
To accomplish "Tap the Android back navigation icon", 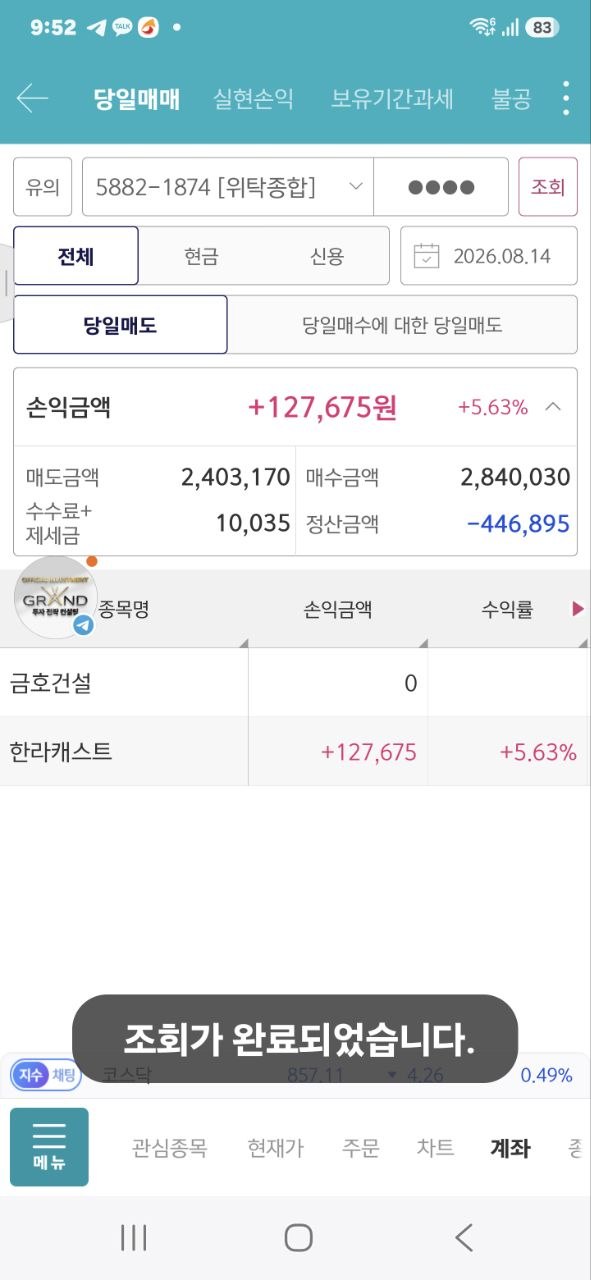I will [x=463, y=1238].
